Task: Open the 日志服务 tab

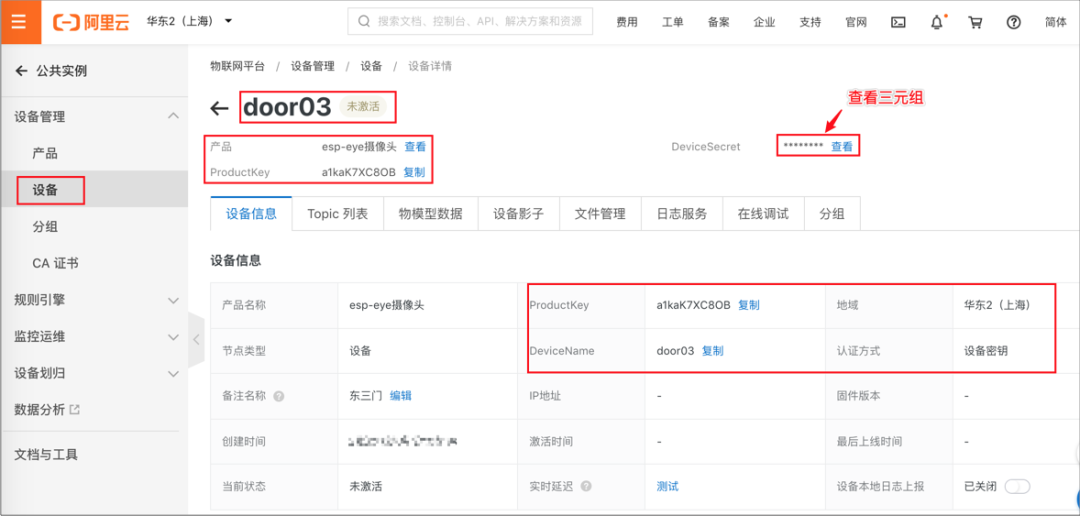Action: [x=682, y=214]
